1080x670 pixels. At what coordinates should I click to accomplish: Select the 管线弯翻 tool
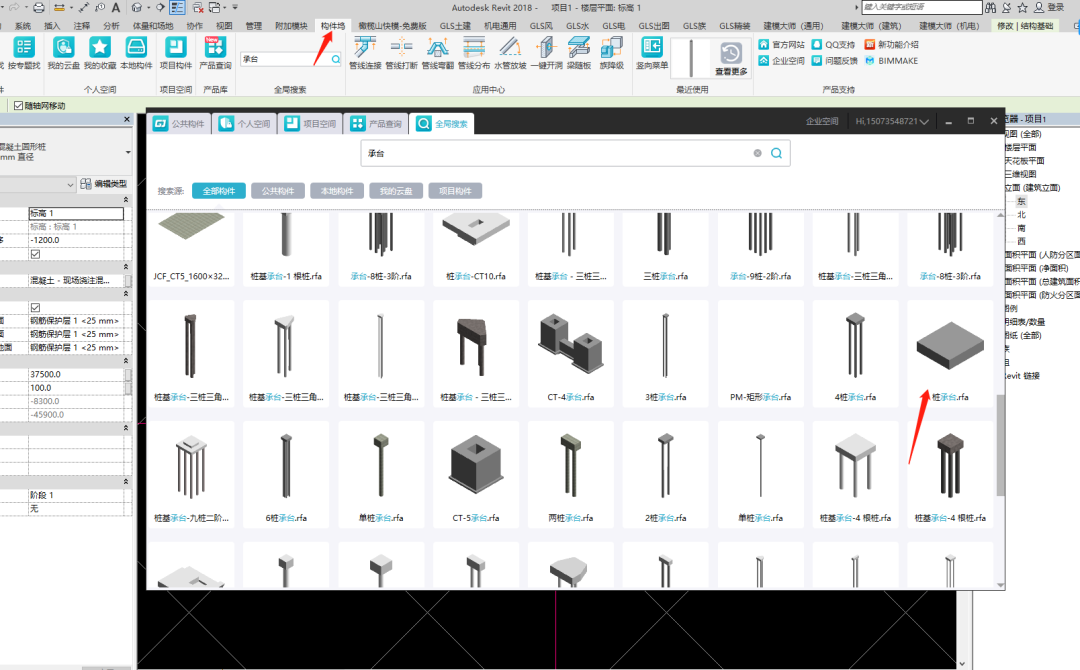(x=437, y=53)
